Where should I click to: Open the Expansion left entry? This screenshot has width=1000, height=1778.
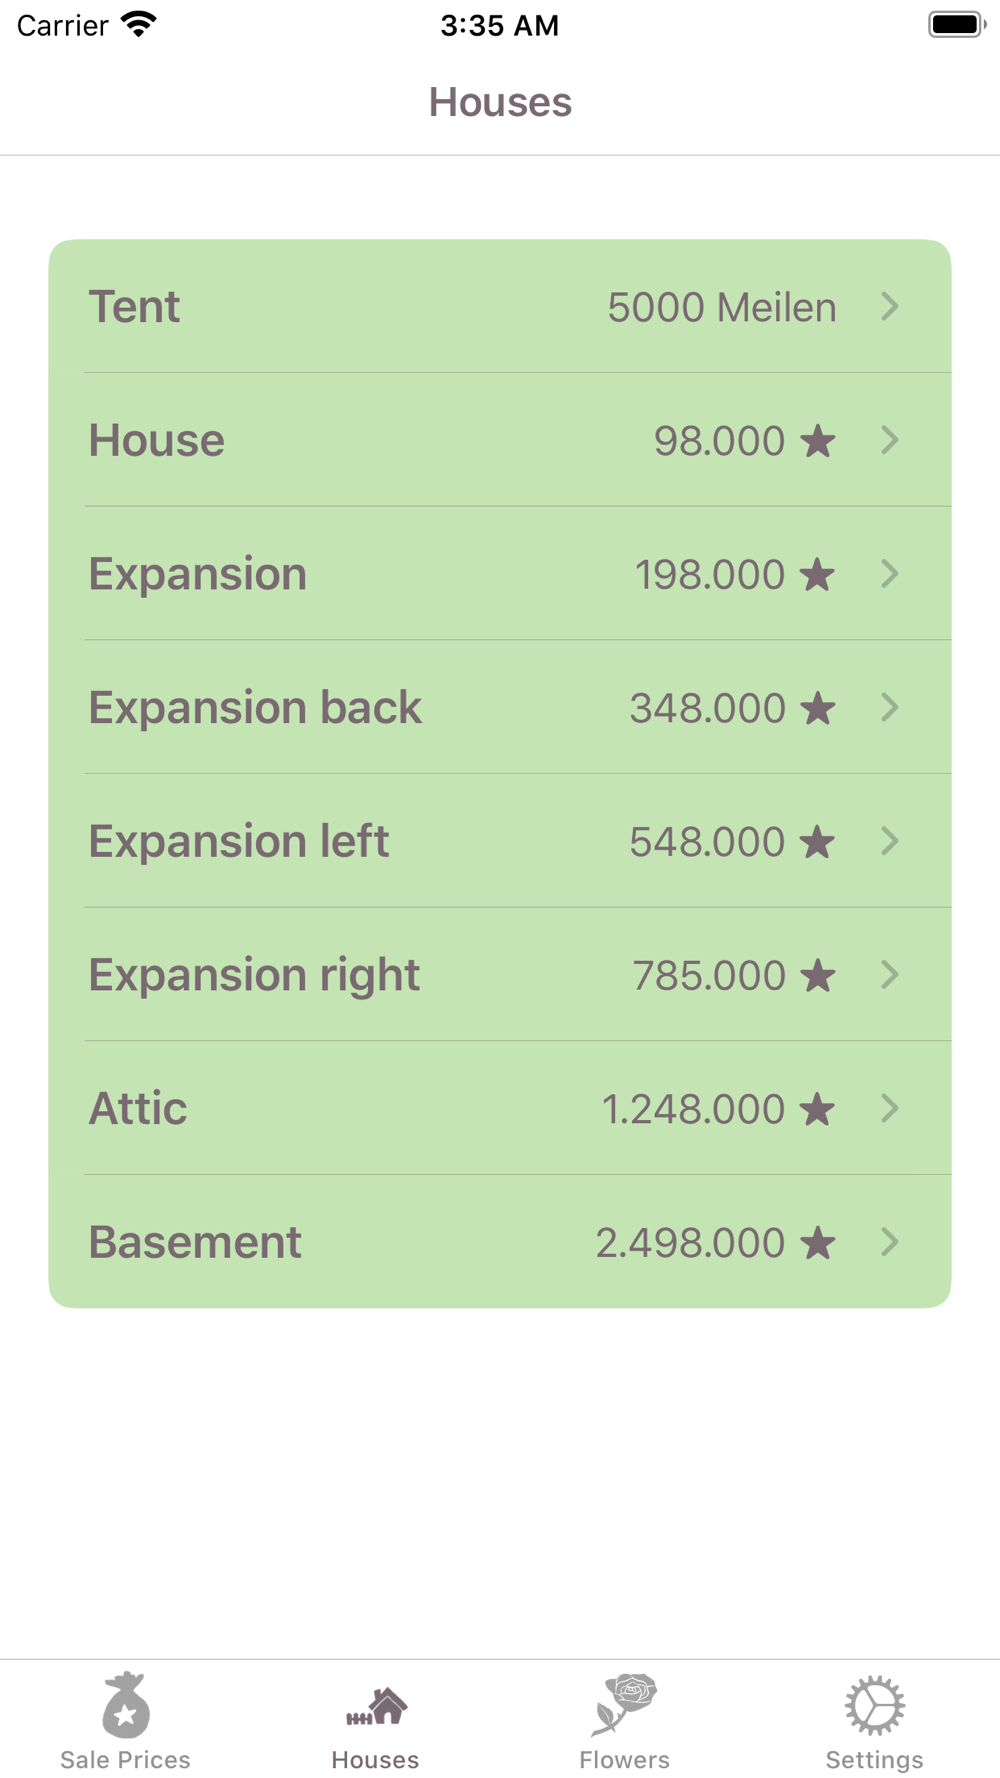point(239,841)
